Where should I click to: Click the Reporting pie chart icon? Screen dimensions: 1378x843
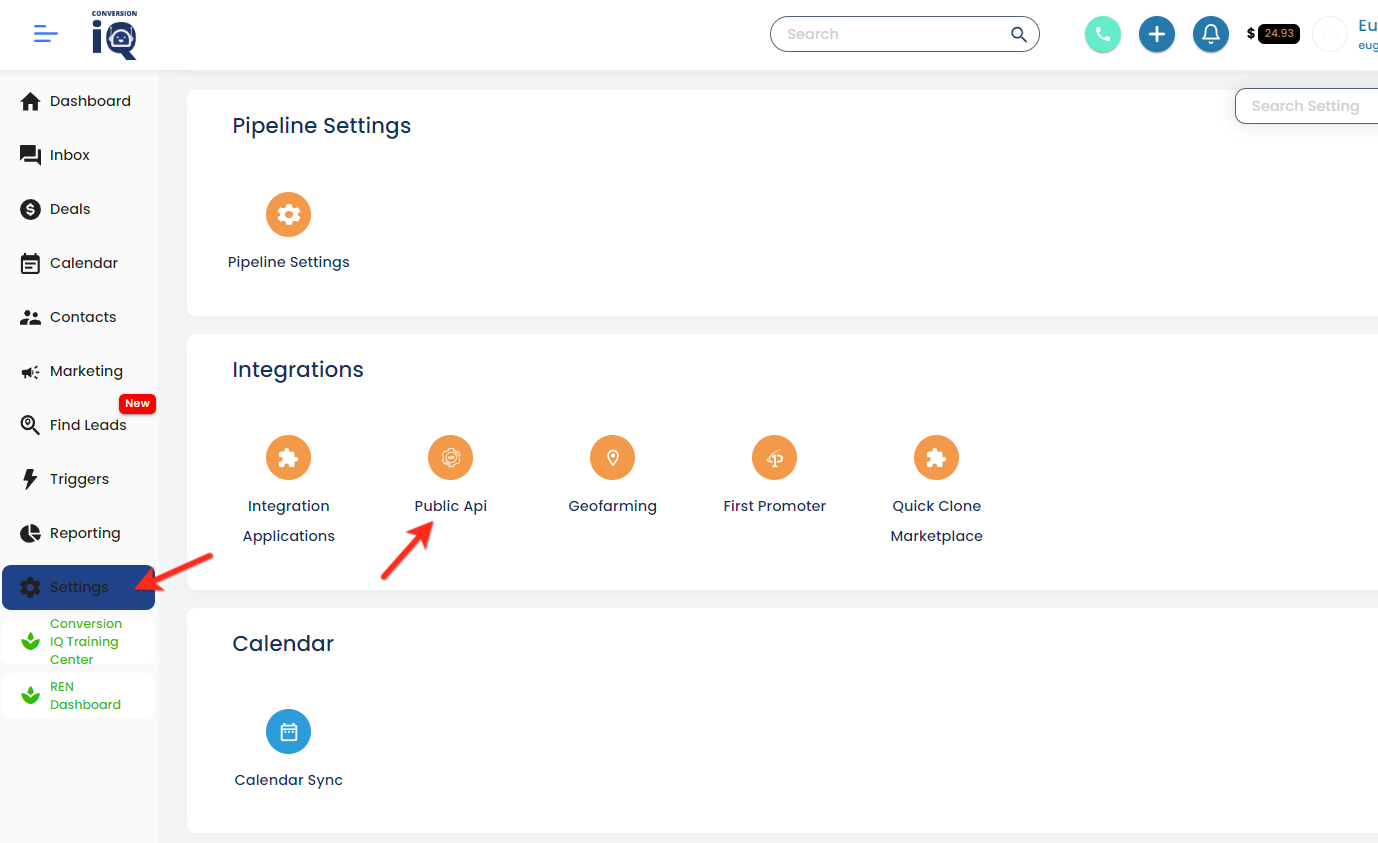coord(31,533)
